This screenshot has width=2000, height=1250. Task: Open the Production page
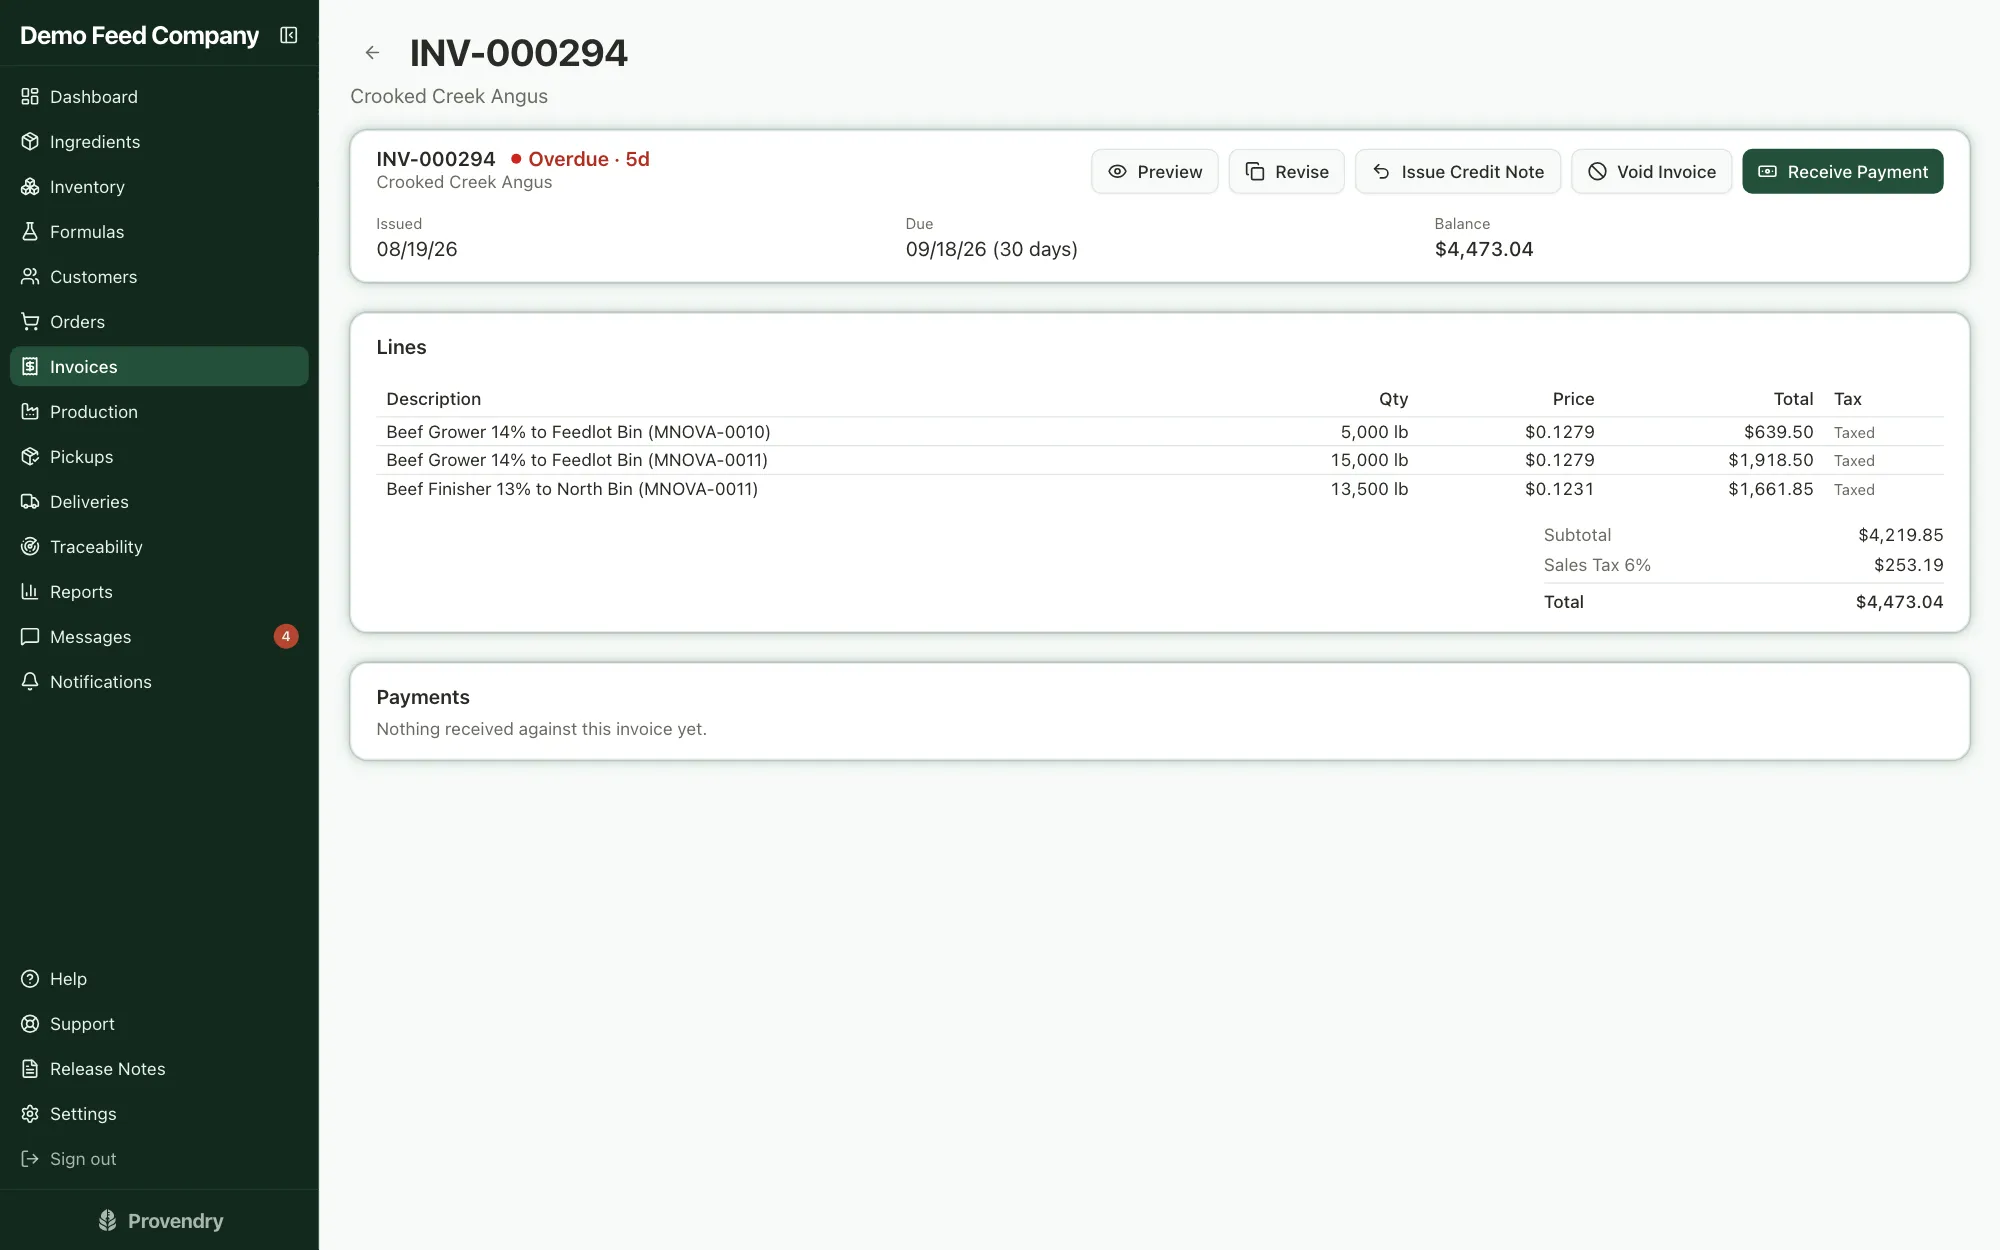pyautogui.click(x=159, y=412)
